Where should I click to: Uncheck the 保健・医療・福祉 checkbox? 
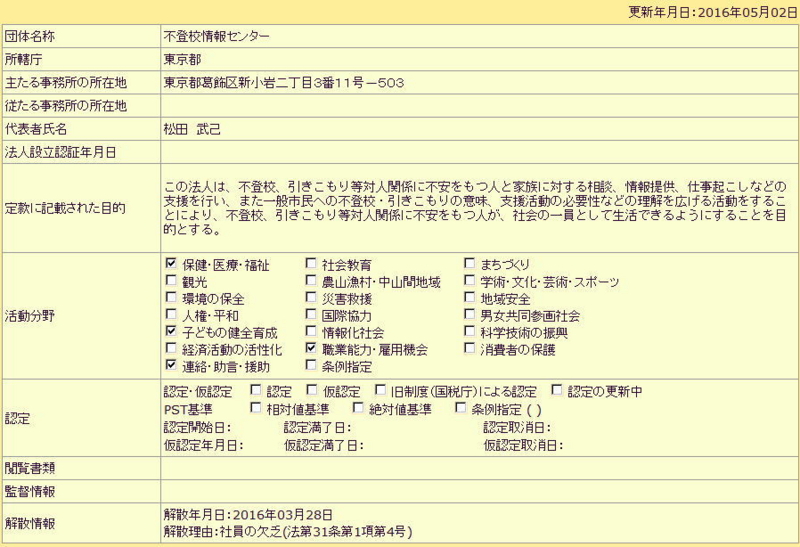pos(171,263)
